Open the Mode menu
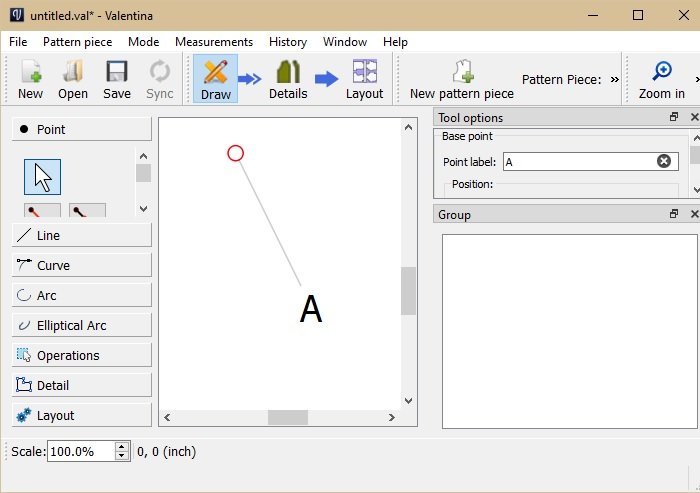This screenshot has height=493, width=700. (144, 42)
